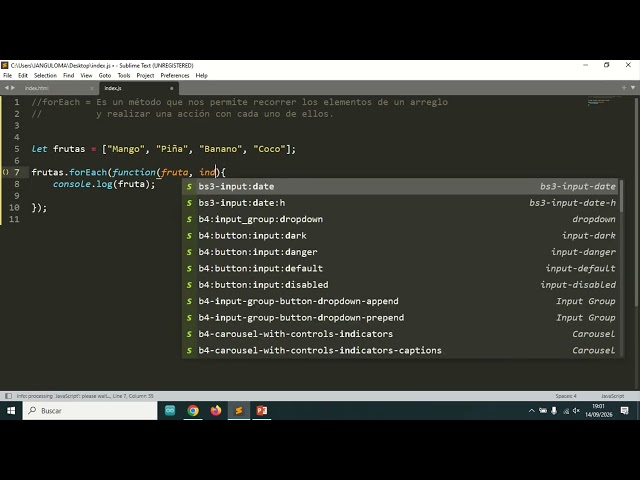Select bs3-input:date:h completion

click(401, 203)
